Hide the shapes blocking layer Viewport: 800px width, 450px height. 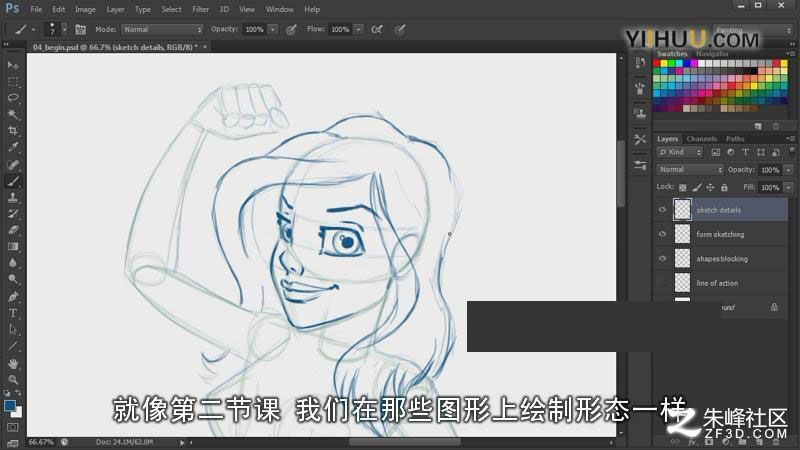[x=662, y=258]
